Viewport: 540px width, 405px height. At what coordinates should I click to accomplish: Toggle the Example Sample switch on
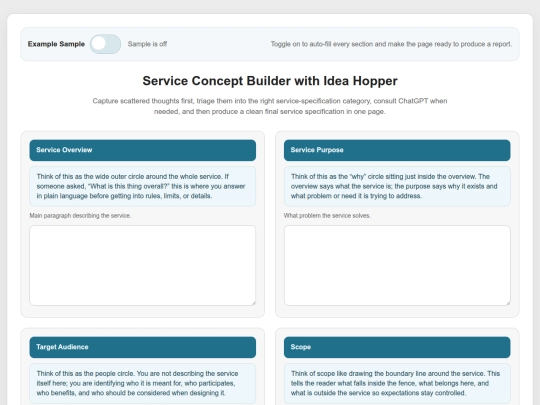[x=105, y=44]
